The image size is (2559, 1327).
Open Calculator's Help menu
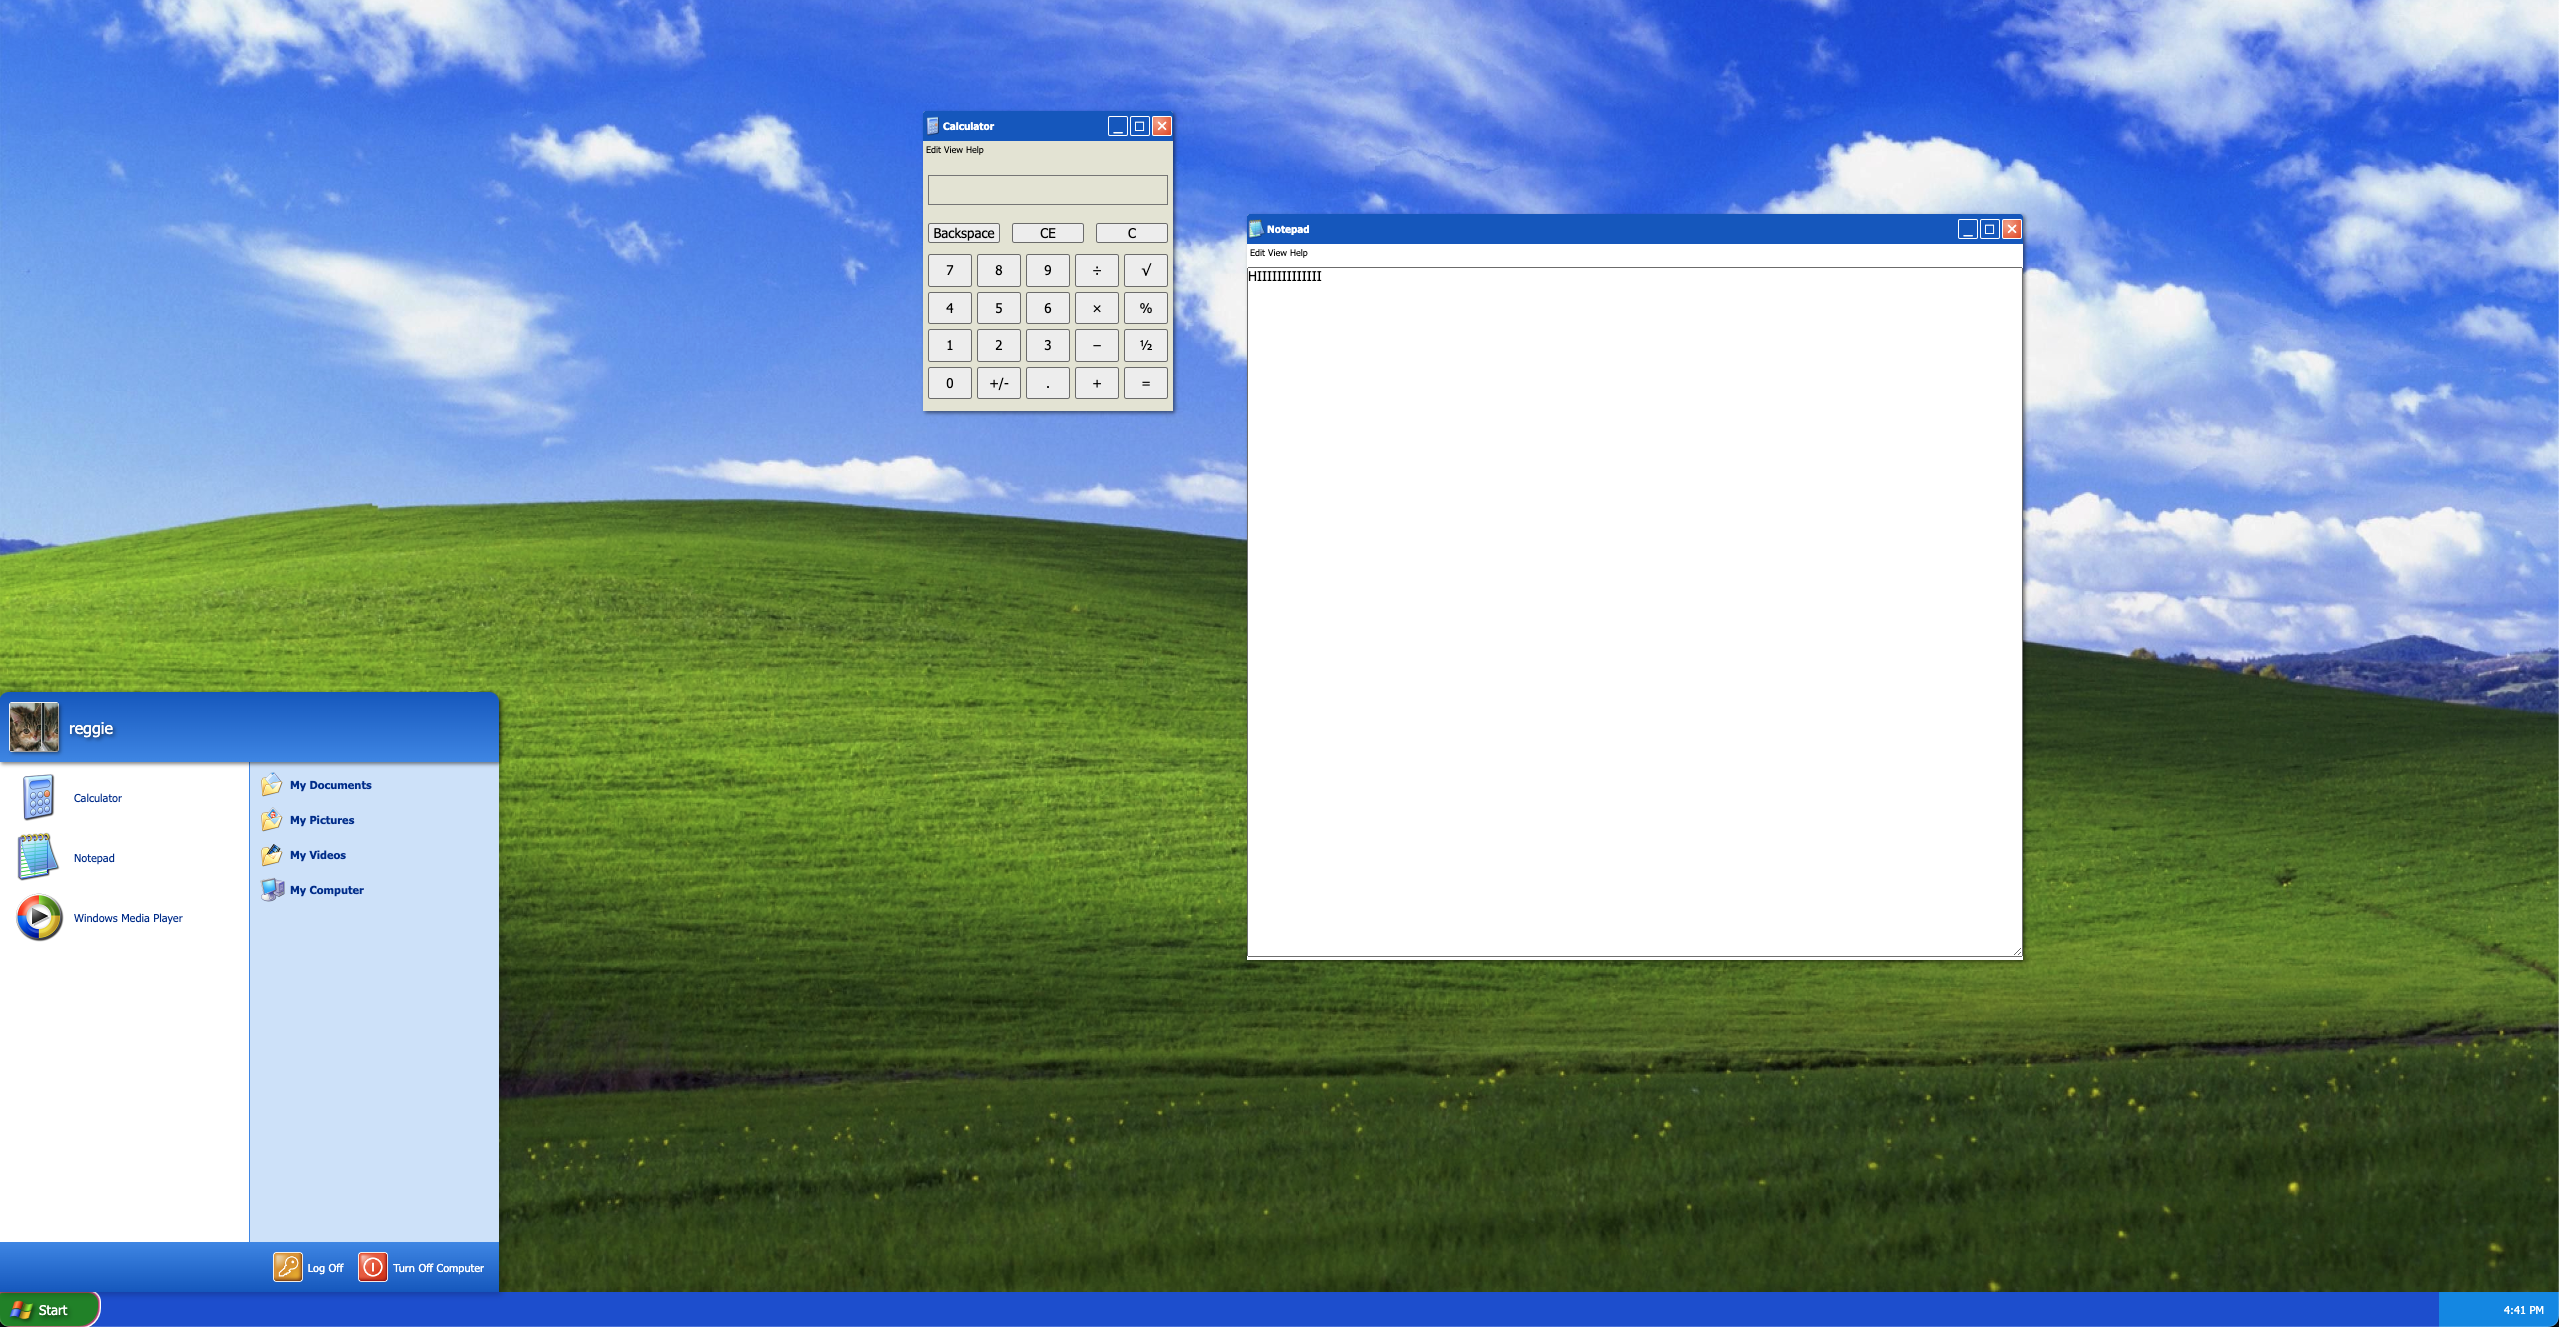tap(975, 150)
